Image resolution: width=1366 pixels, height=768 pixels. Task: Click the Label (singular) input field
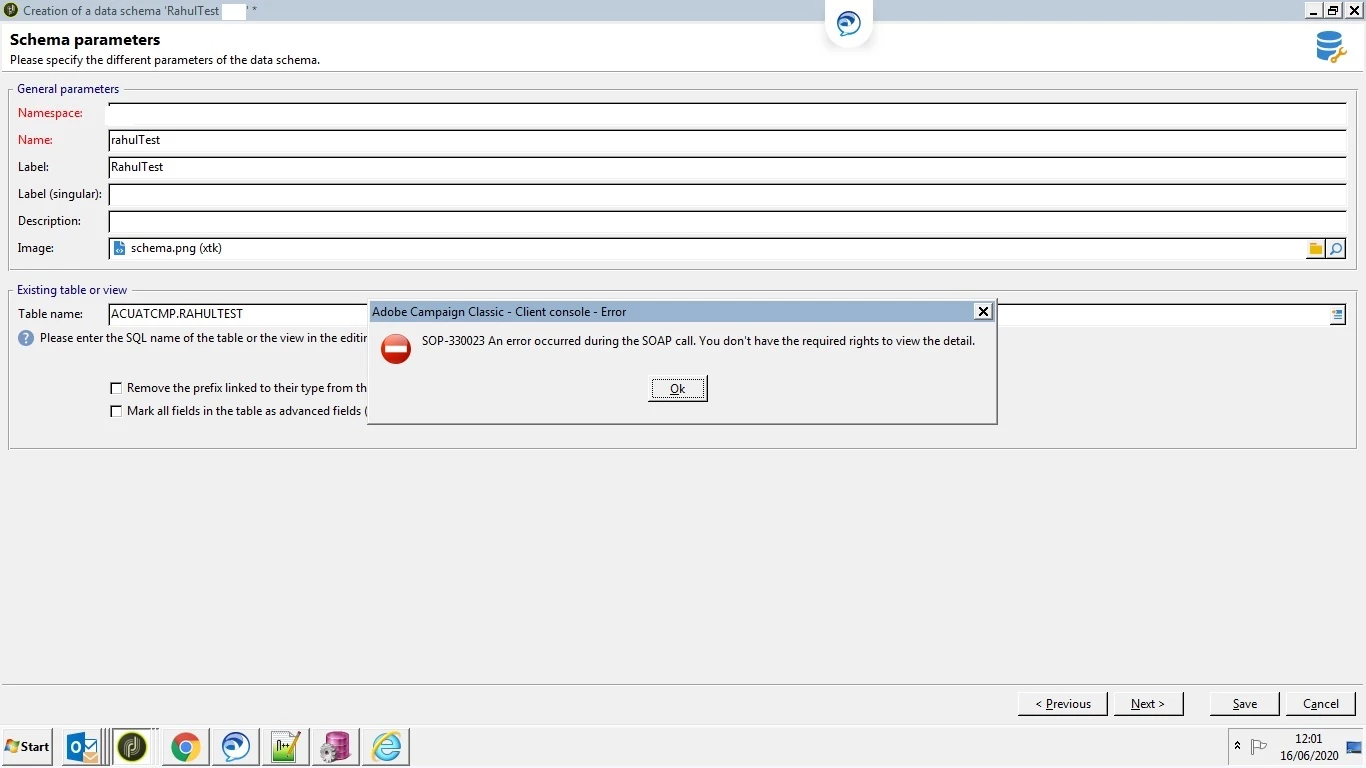[x=727, y=195]
